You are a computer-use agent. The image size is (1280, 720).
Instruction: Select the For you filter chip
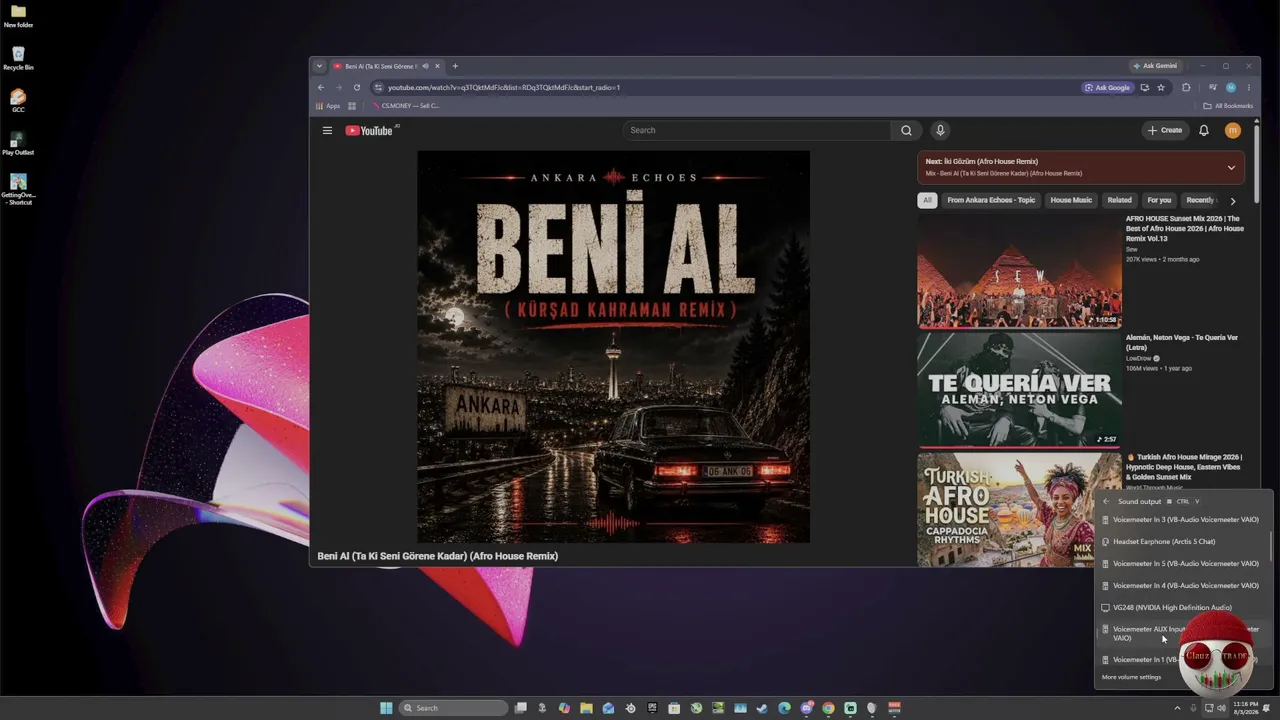(1159, 200)
